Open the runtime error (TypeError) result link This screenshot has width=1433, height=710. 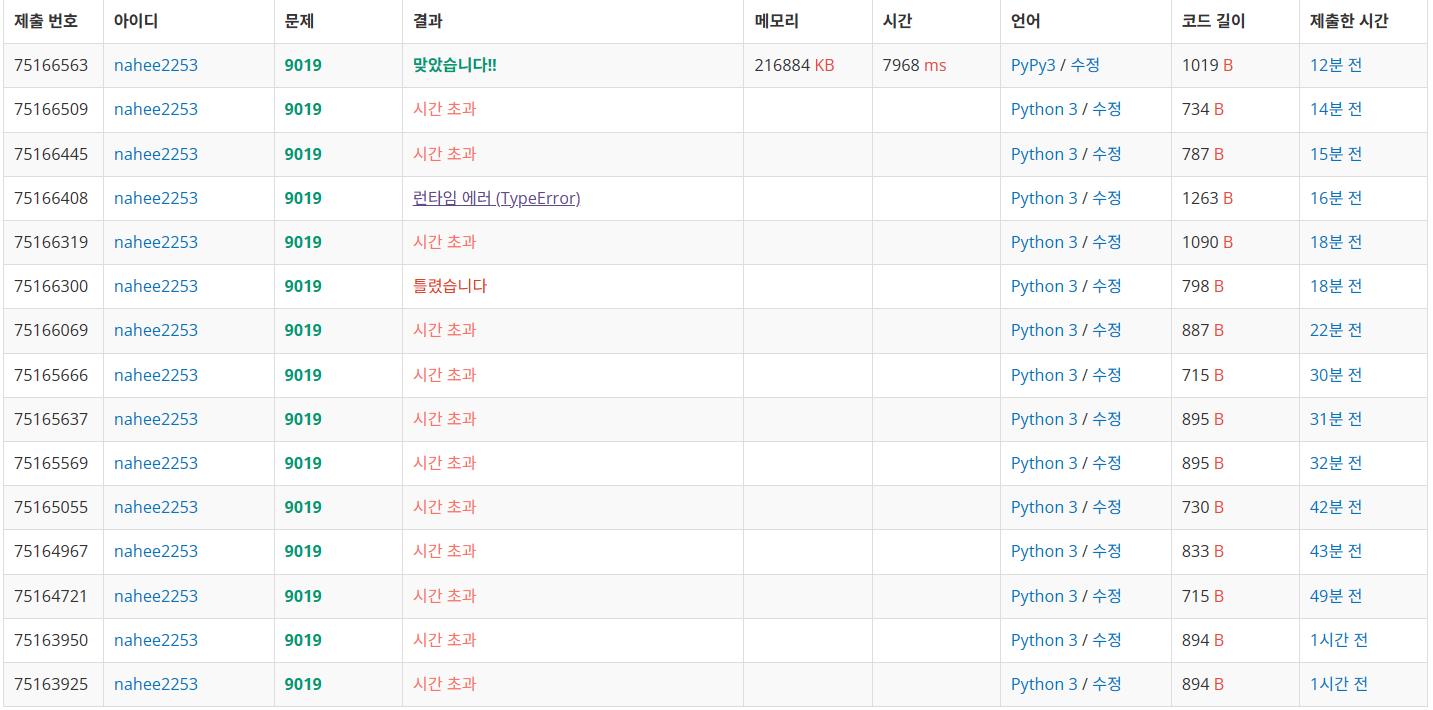496,198
